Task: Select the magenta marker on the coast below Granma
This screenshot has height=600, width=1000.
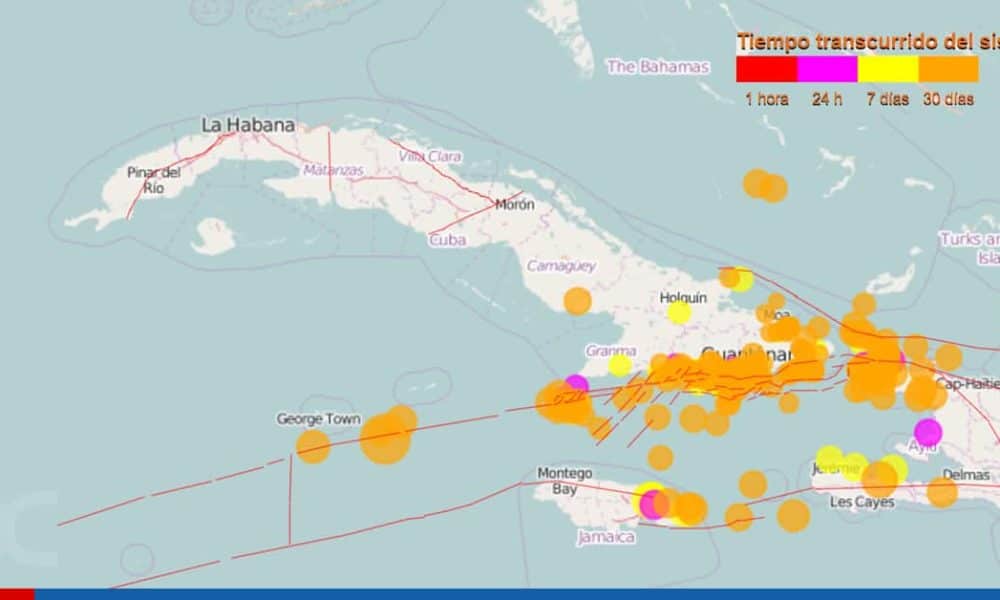Action: [x=576, y=386]
